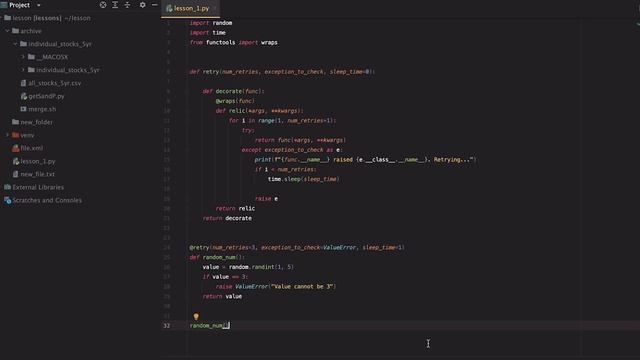Select the venv folder label
This screenshot has height=360, width=640.
[x=27, y=135]
